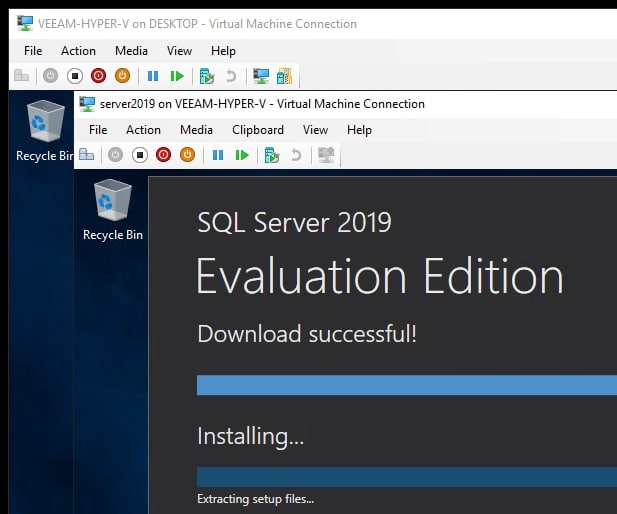Open View menu in outer VEEAM-HYPER-V window
The image size is (617, 514).
pos(179,51)
